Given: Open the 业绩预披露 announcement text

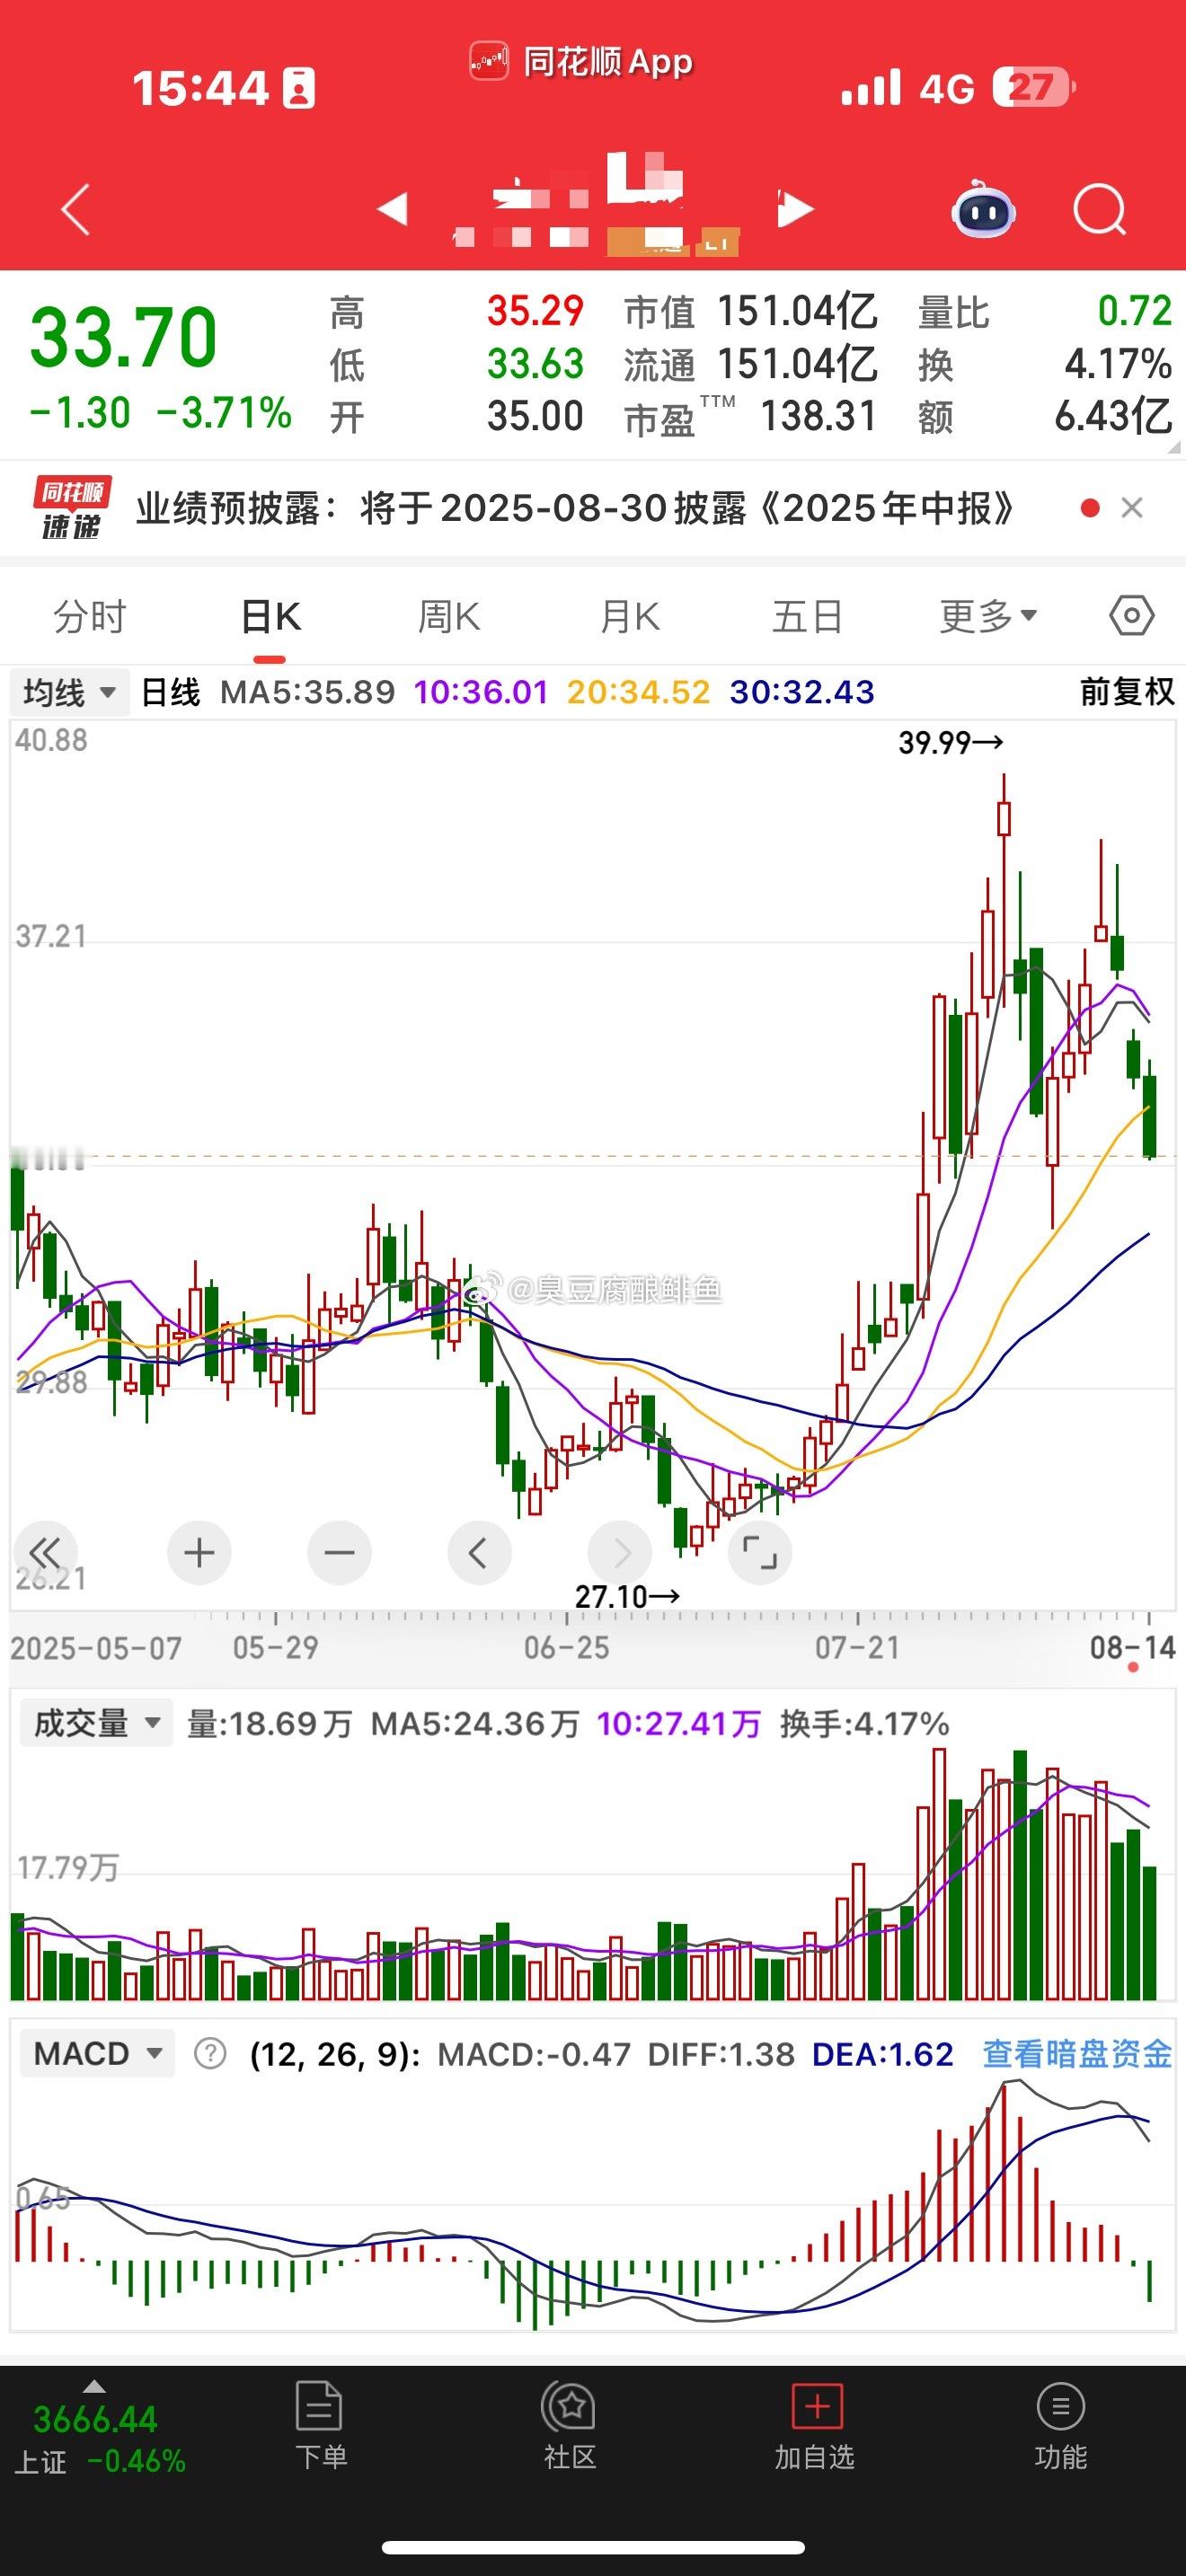Looking at the screenshot, I should (575, 508).
